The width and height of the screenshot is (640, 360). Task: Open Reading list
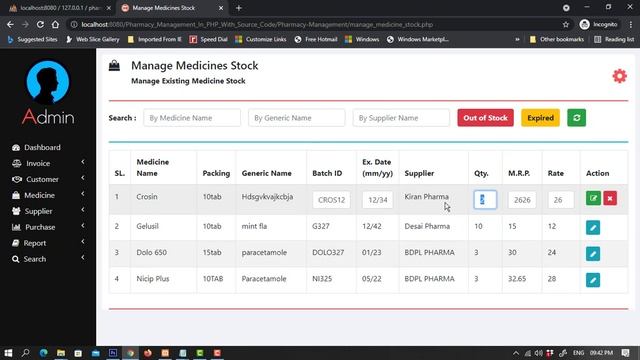(x=614, y=40)
